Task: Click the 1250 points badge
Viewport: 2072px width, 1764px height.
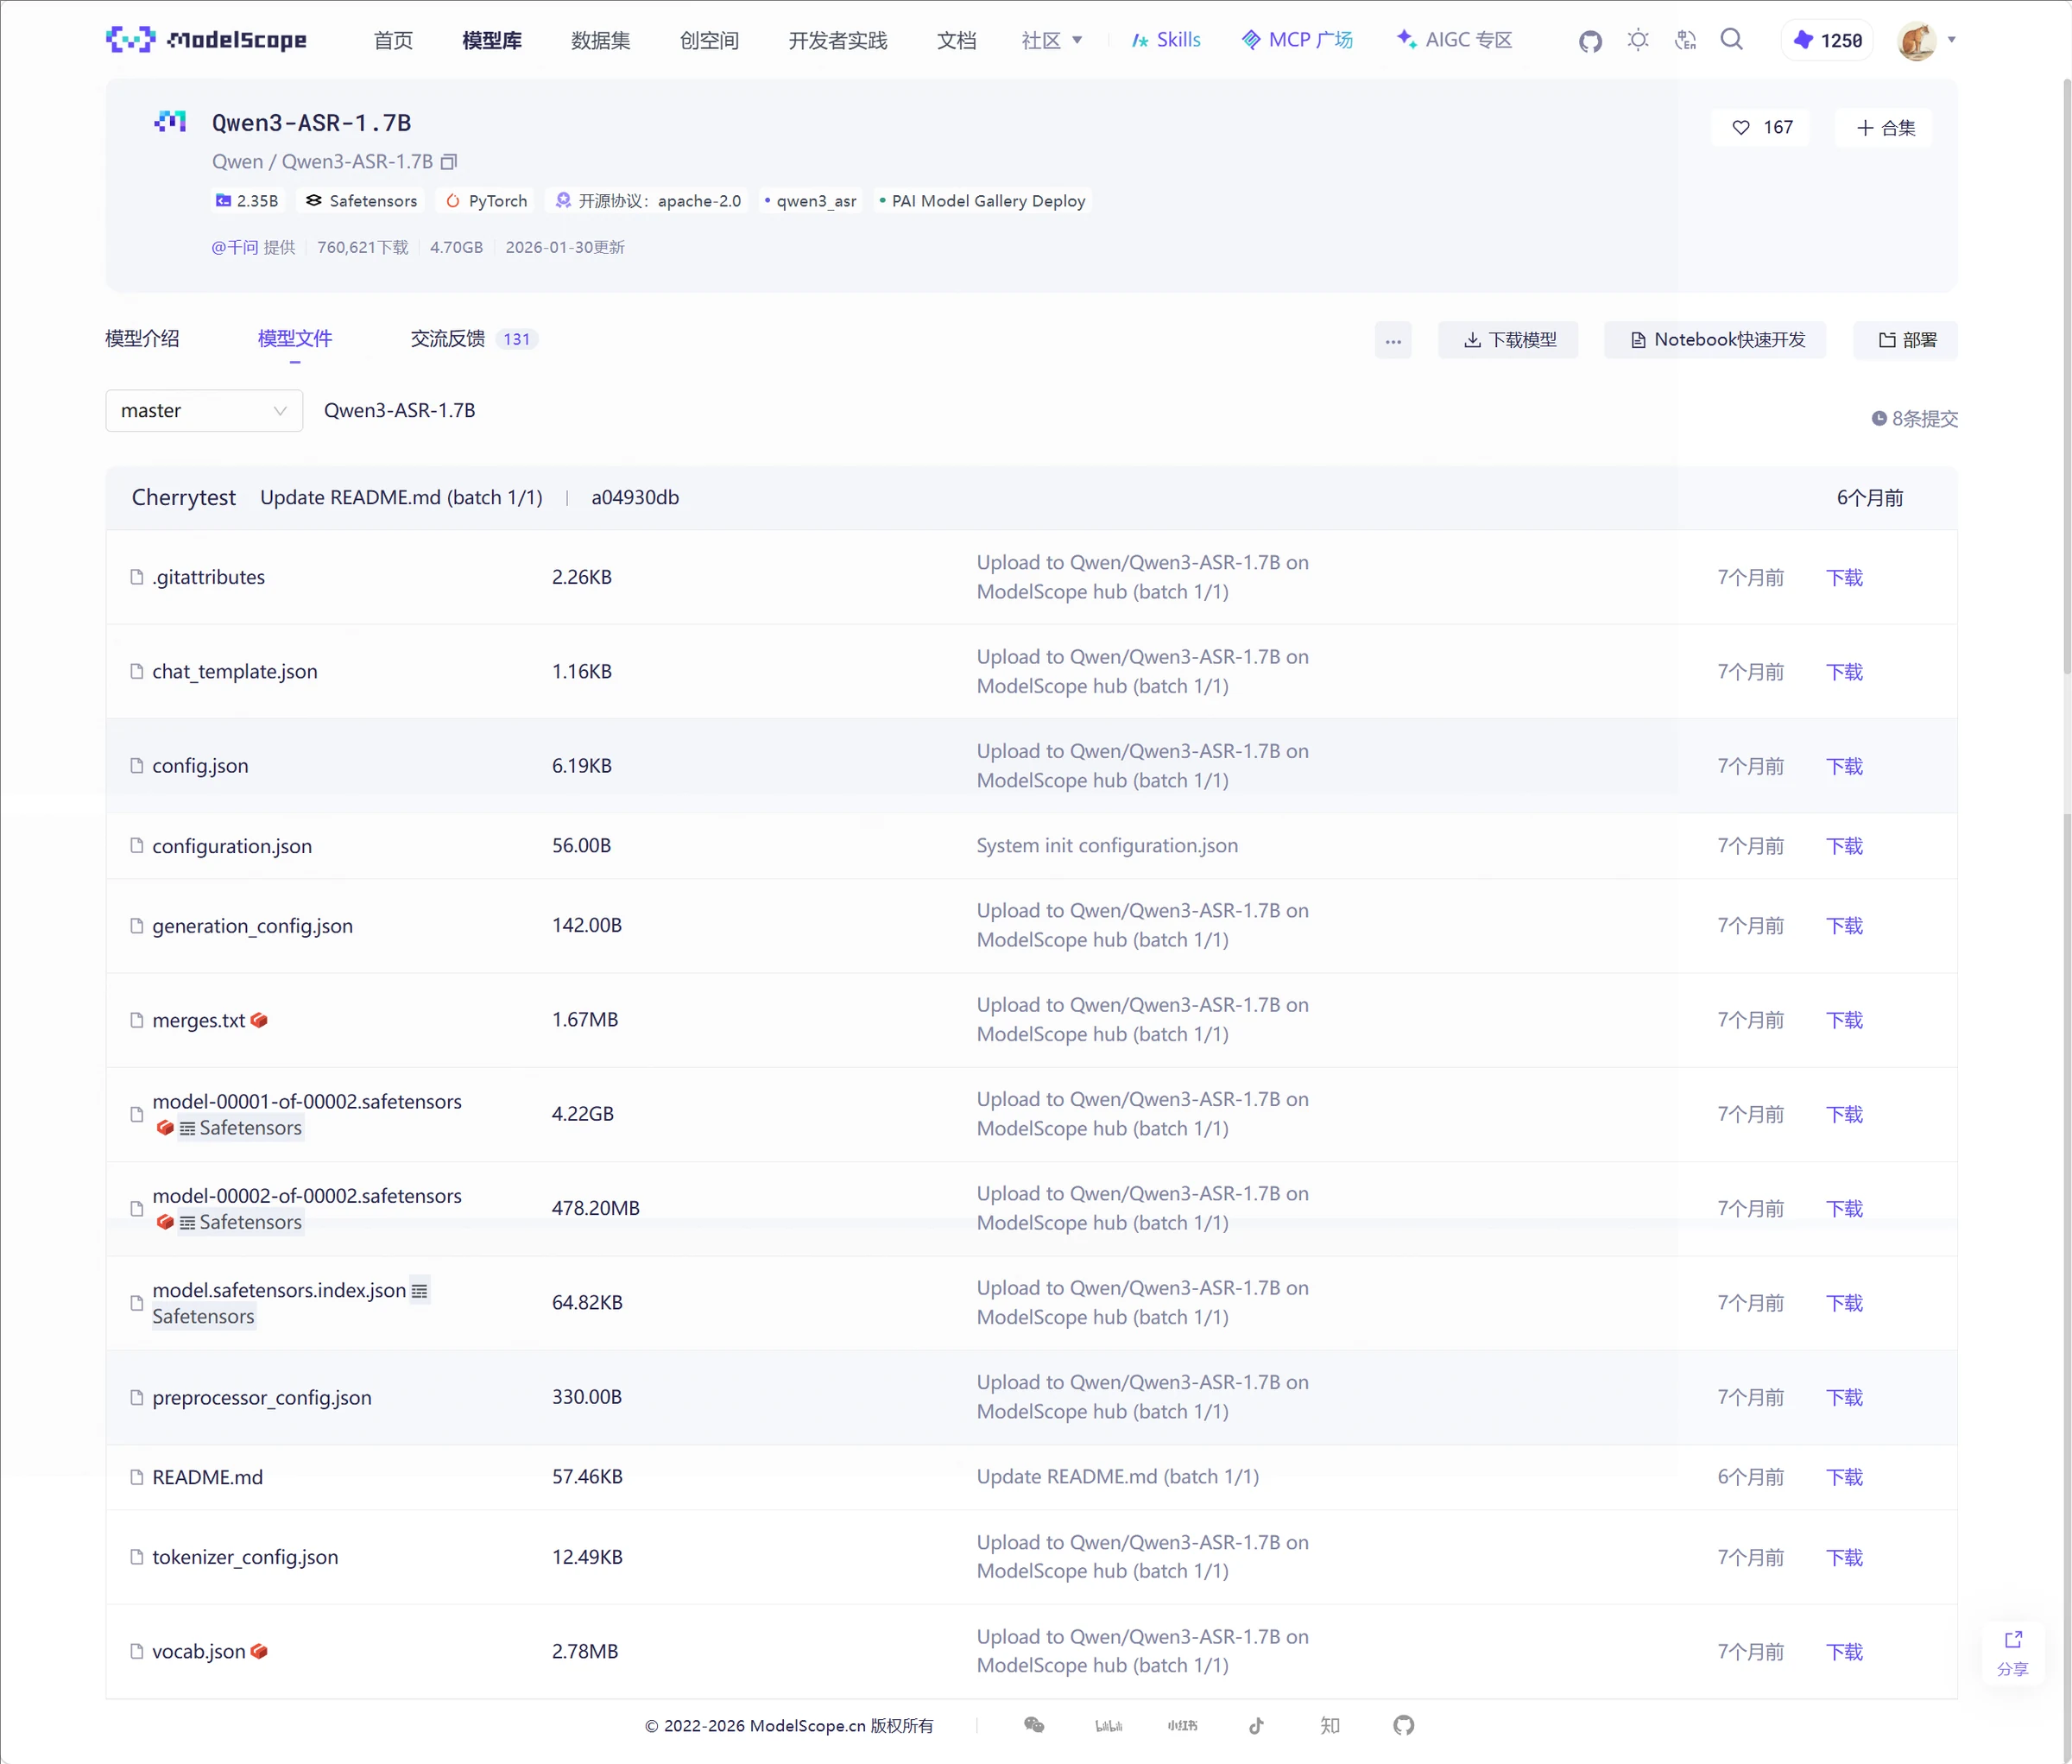Action: [x=1828, y=40]
